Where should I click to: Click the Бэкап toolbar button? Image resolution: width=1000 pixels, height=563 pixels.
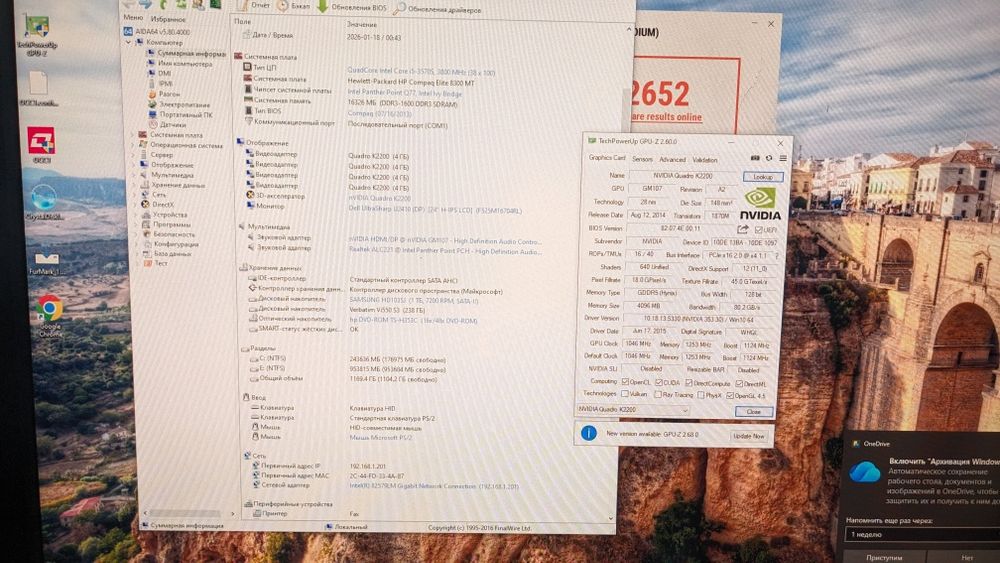293,6
